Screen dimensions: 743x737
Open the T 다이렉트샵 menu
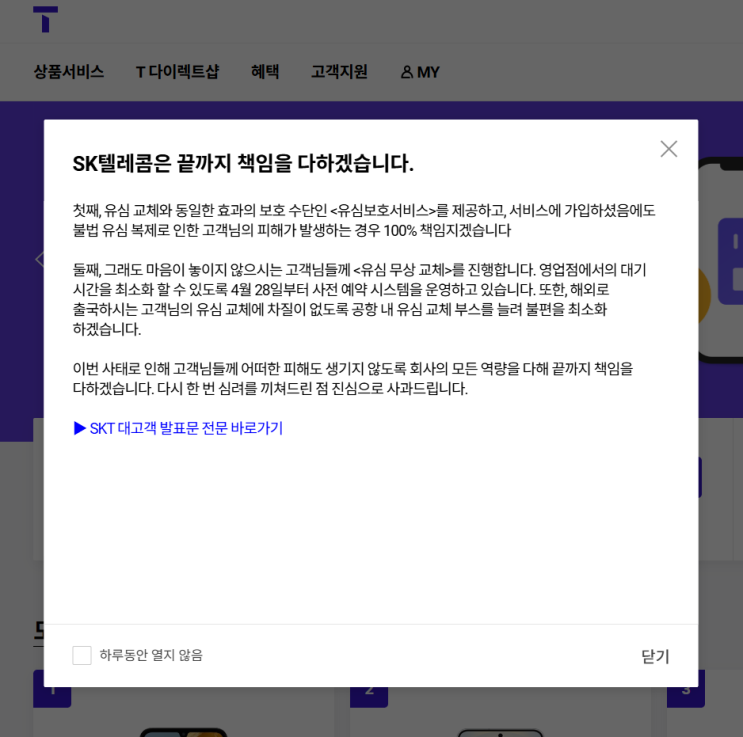(x=177, y=72)
